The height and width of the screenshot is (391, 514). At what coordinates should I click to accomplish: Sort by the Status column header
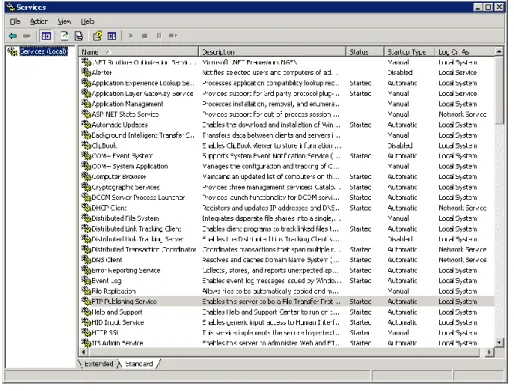(x=365, y=52)
